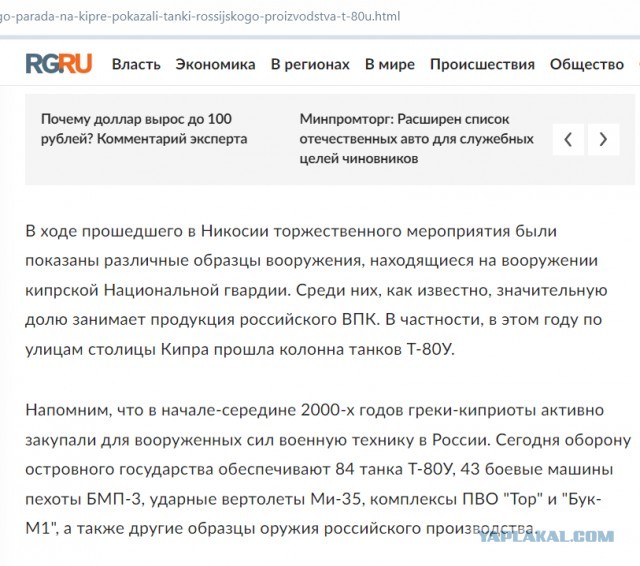Click the page URL in address bar
This screenshot has width=640, height=566.
coord(200,17)
